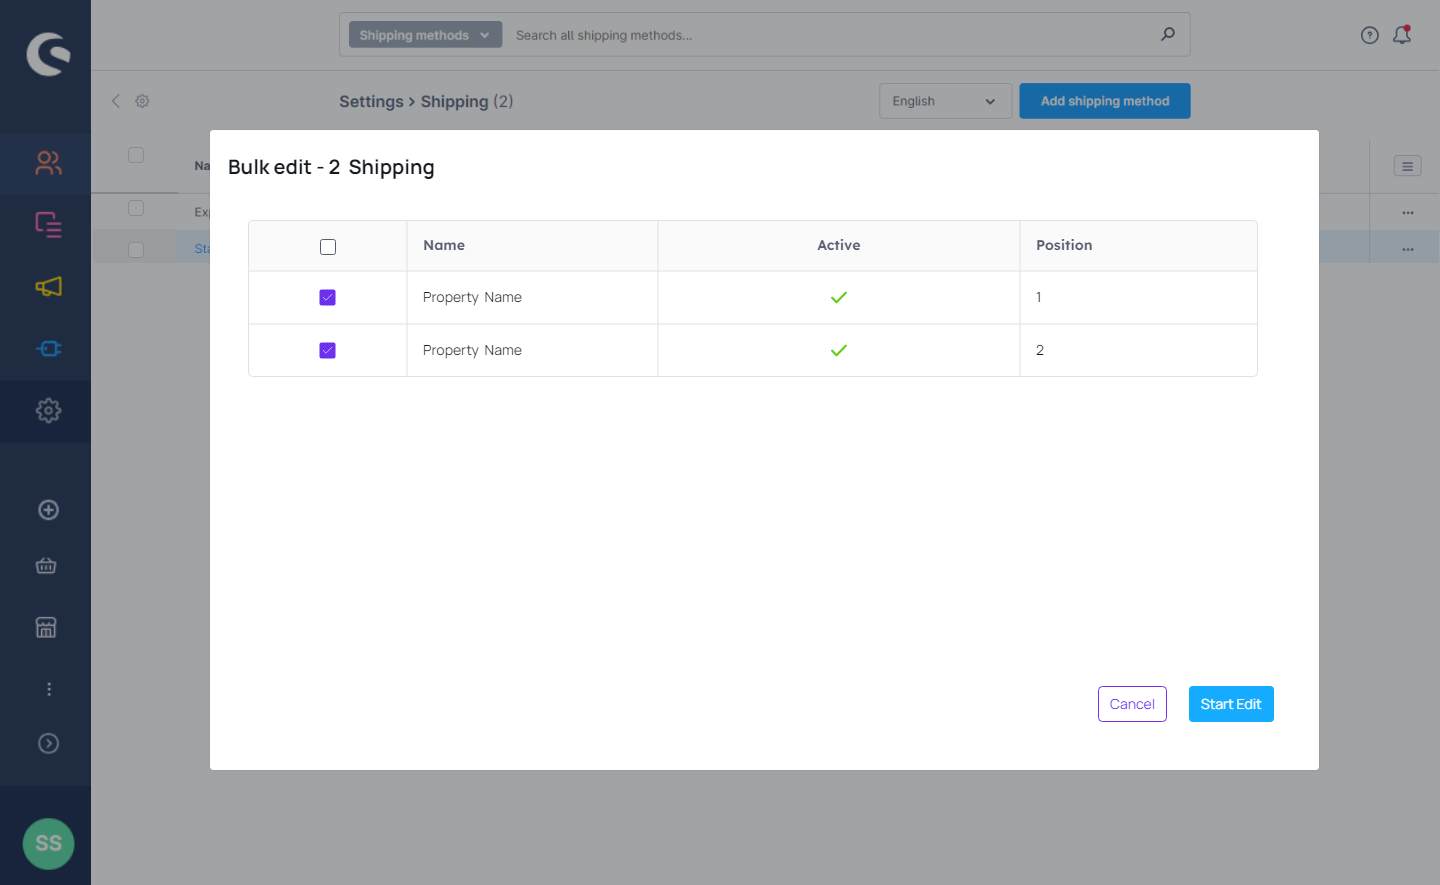Open the Extensions plug icon in sidebar

pyautogui.click(x=48, y=349)
